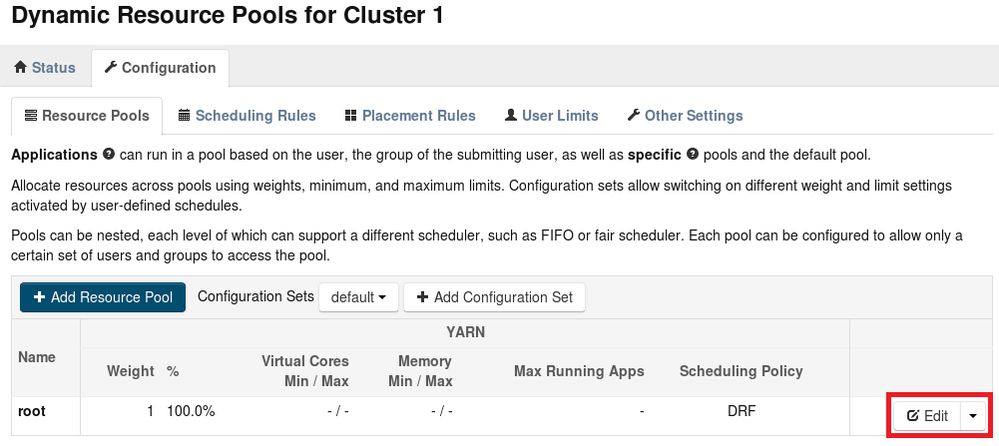999x446 pixels.
Task: Click the Other Settings wrench icon
Action: [x=633, y=116]
